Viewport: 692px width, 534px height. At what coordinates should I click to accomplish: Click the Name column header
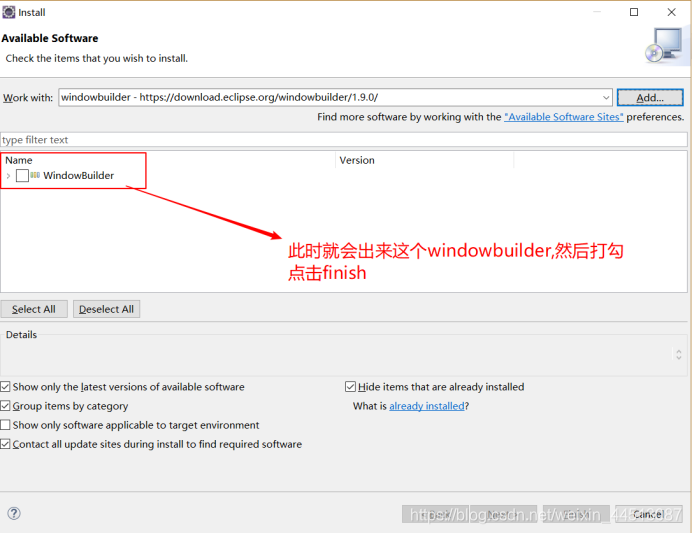point(168,160)
